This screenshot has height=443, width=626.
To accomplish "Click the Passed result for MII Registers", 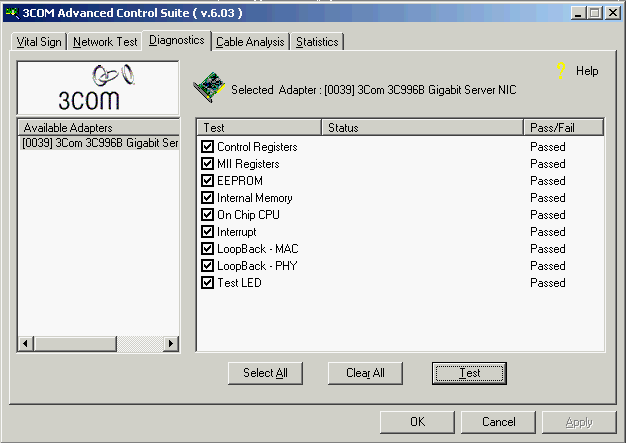I will tap(547, 164).
